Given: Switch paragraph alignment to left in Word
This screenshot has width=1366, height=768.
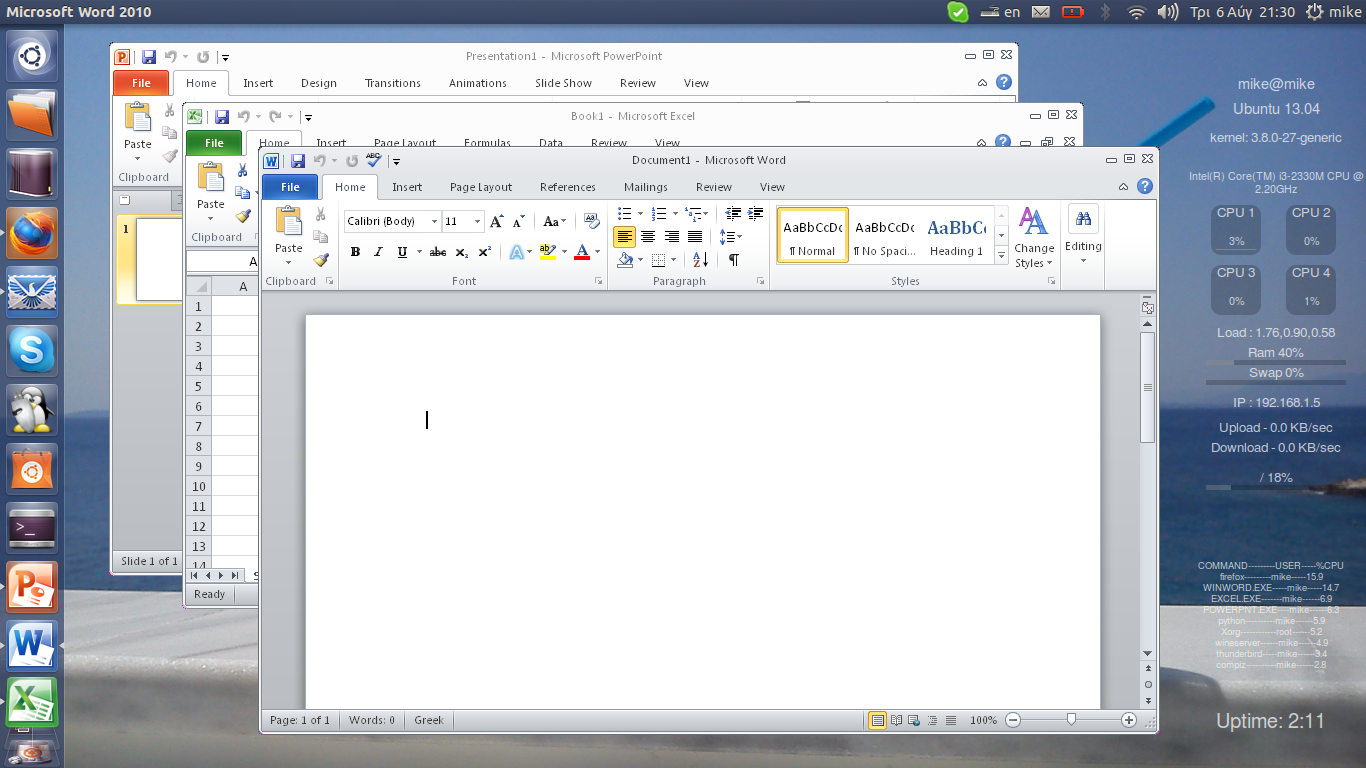Looking at the screenshot, I should (624, 237).
